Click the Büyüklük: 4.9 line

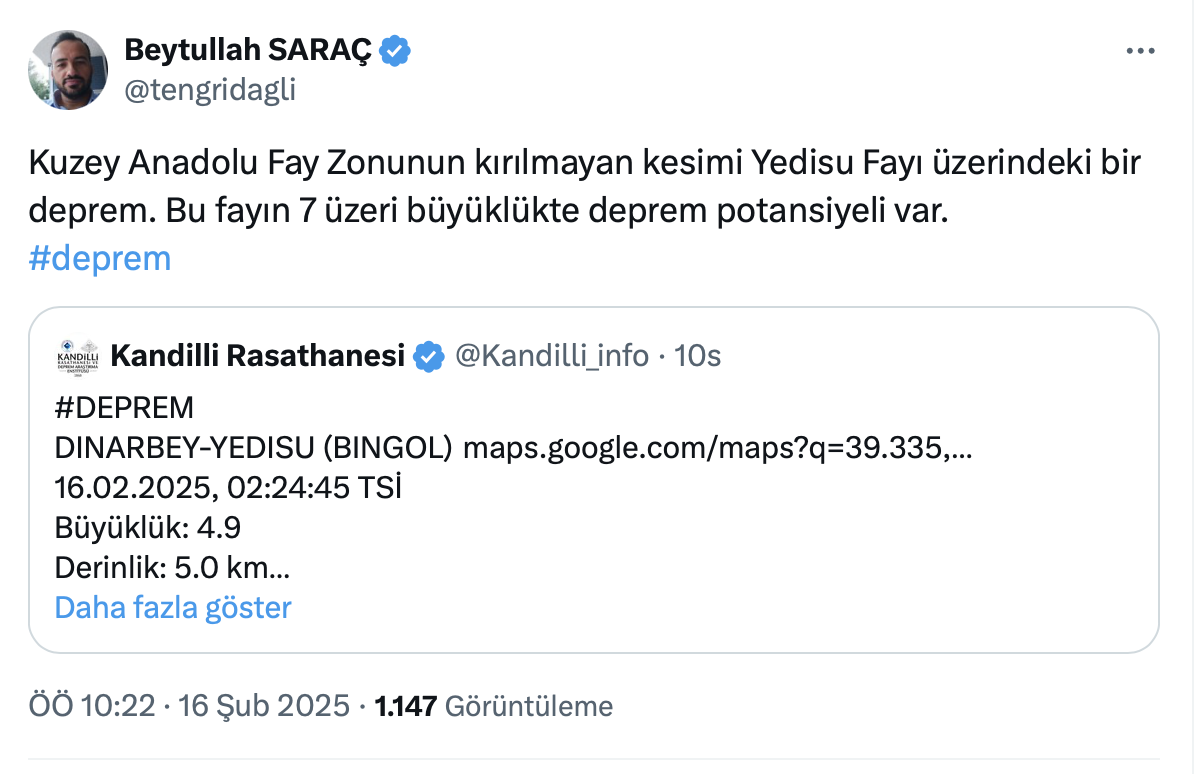pos(147,527)
